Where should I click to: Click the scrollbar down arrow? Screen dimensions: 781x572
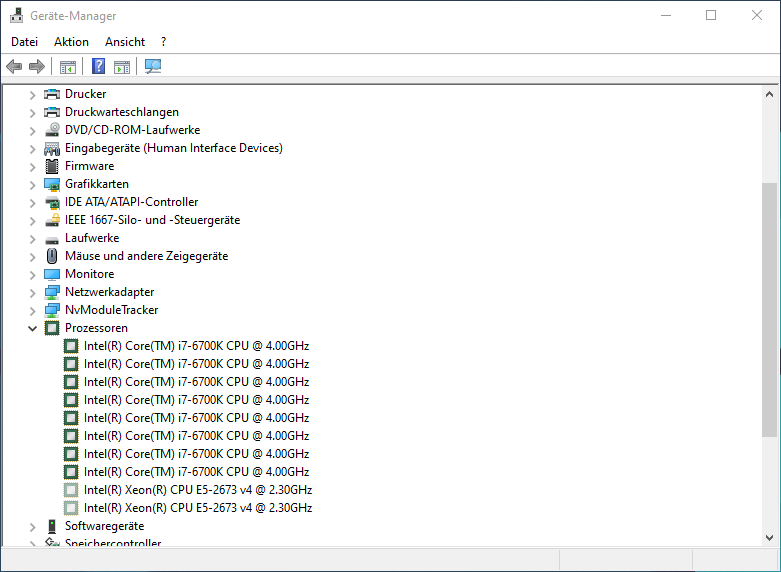769,538
